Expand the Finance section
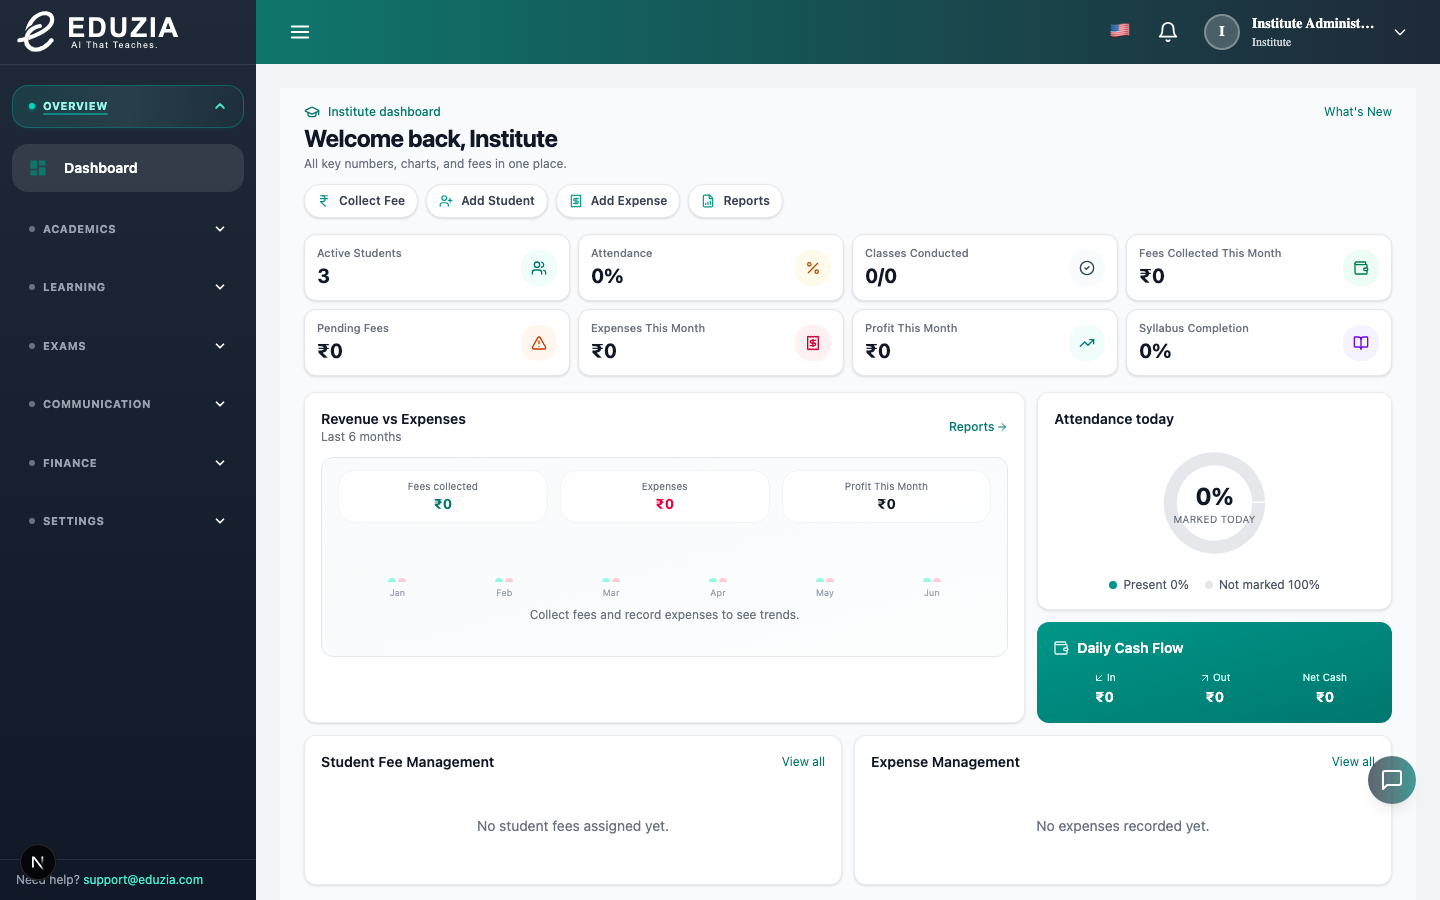 tap(128, 463)
